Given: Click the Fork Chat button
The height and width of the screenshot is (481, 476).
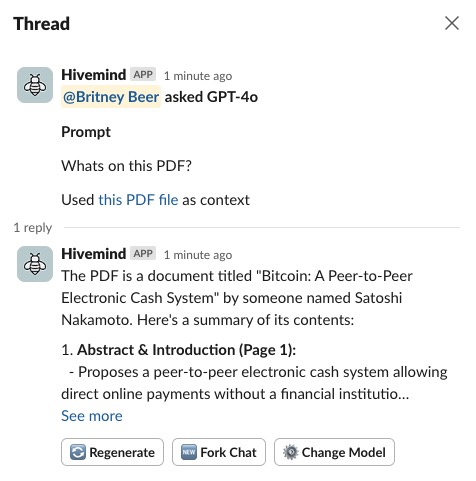Looking at the screenshot, I should (219, 452).
